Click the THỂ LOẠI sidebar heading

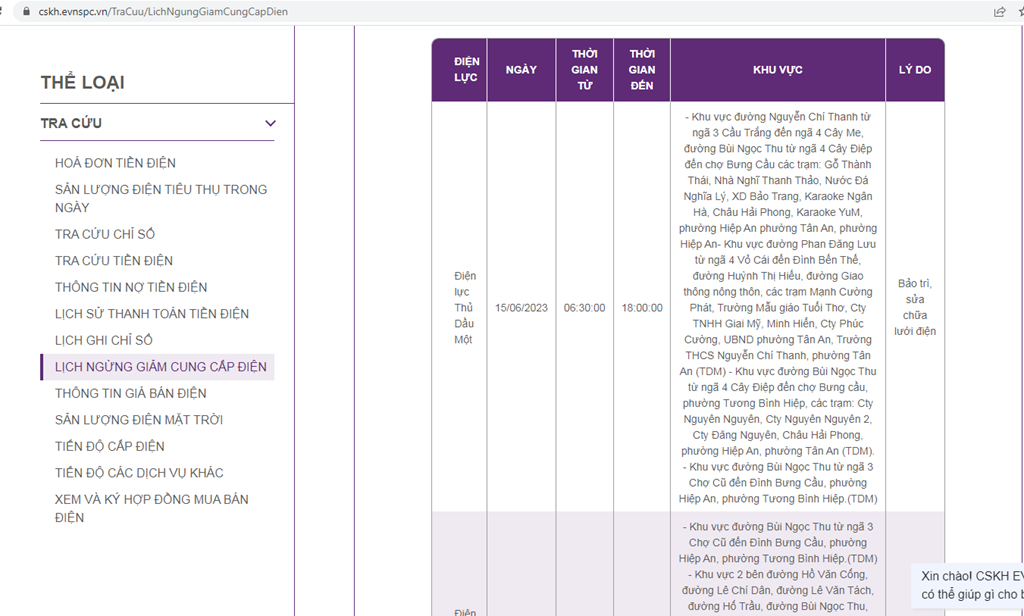point(82,82)
